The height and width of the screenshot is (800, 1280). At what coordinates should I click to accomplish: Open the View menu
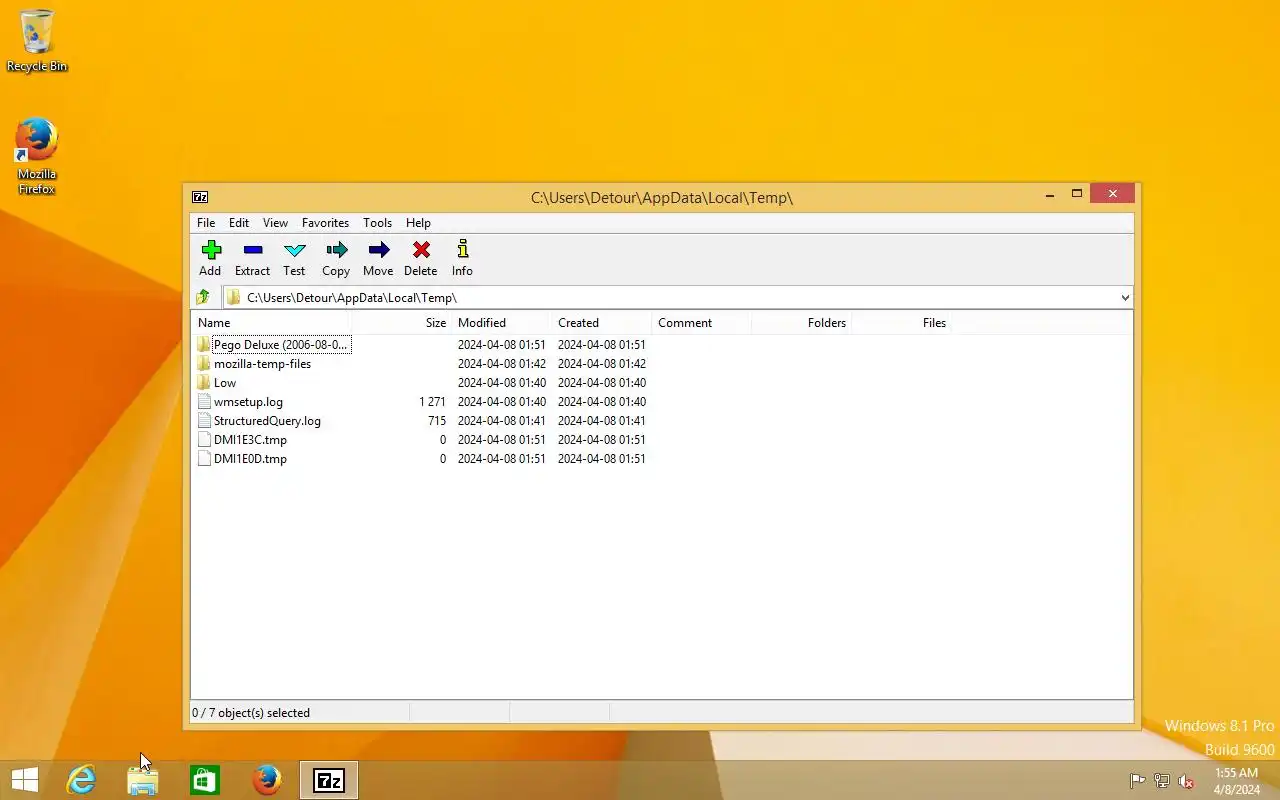point(275,223)
